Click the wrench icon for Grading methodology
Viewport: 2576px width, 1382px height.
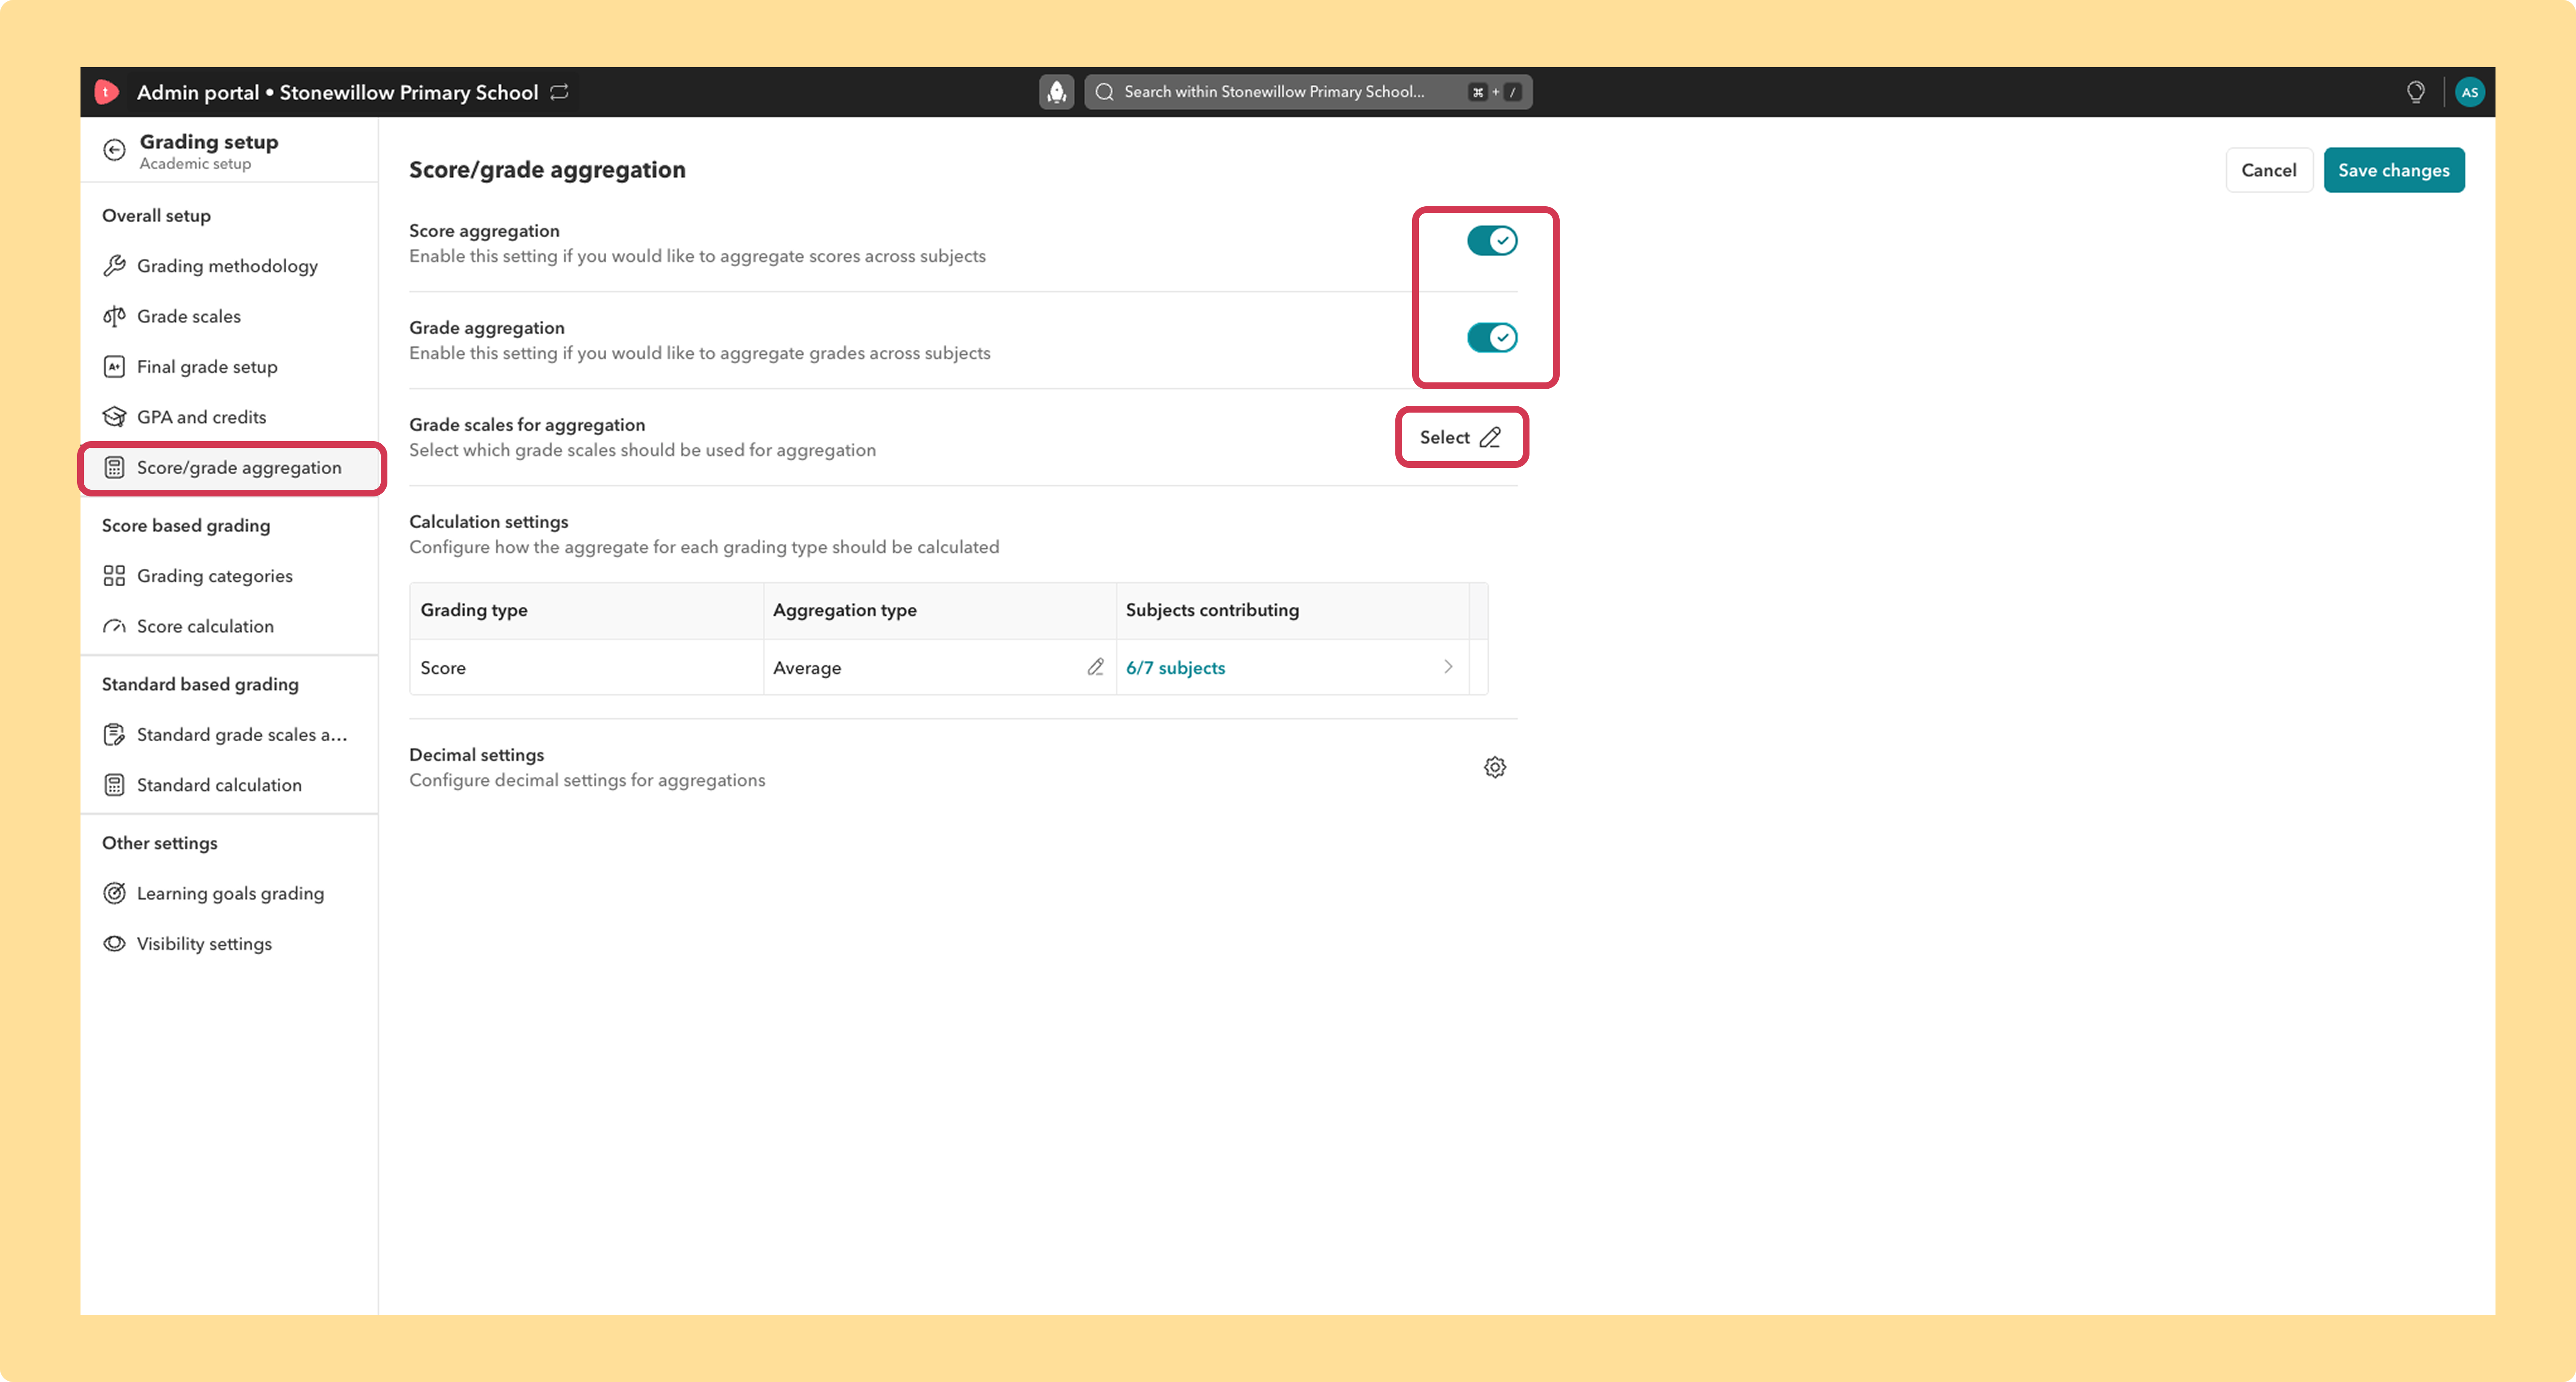tap(115, 266)
